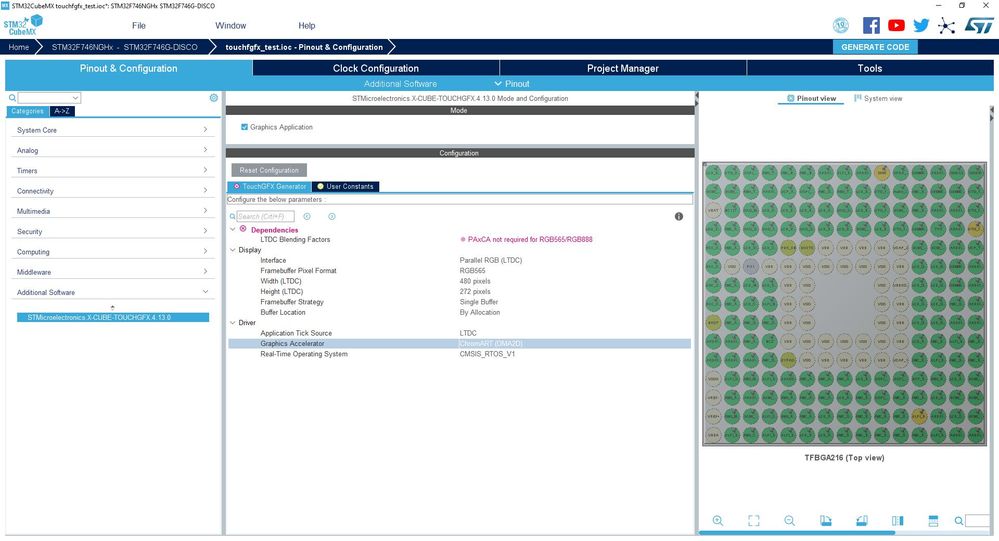This screenshot has height=541, width=999.
Task: Click the GENERATE CODE button
Action: coord(875,47)
